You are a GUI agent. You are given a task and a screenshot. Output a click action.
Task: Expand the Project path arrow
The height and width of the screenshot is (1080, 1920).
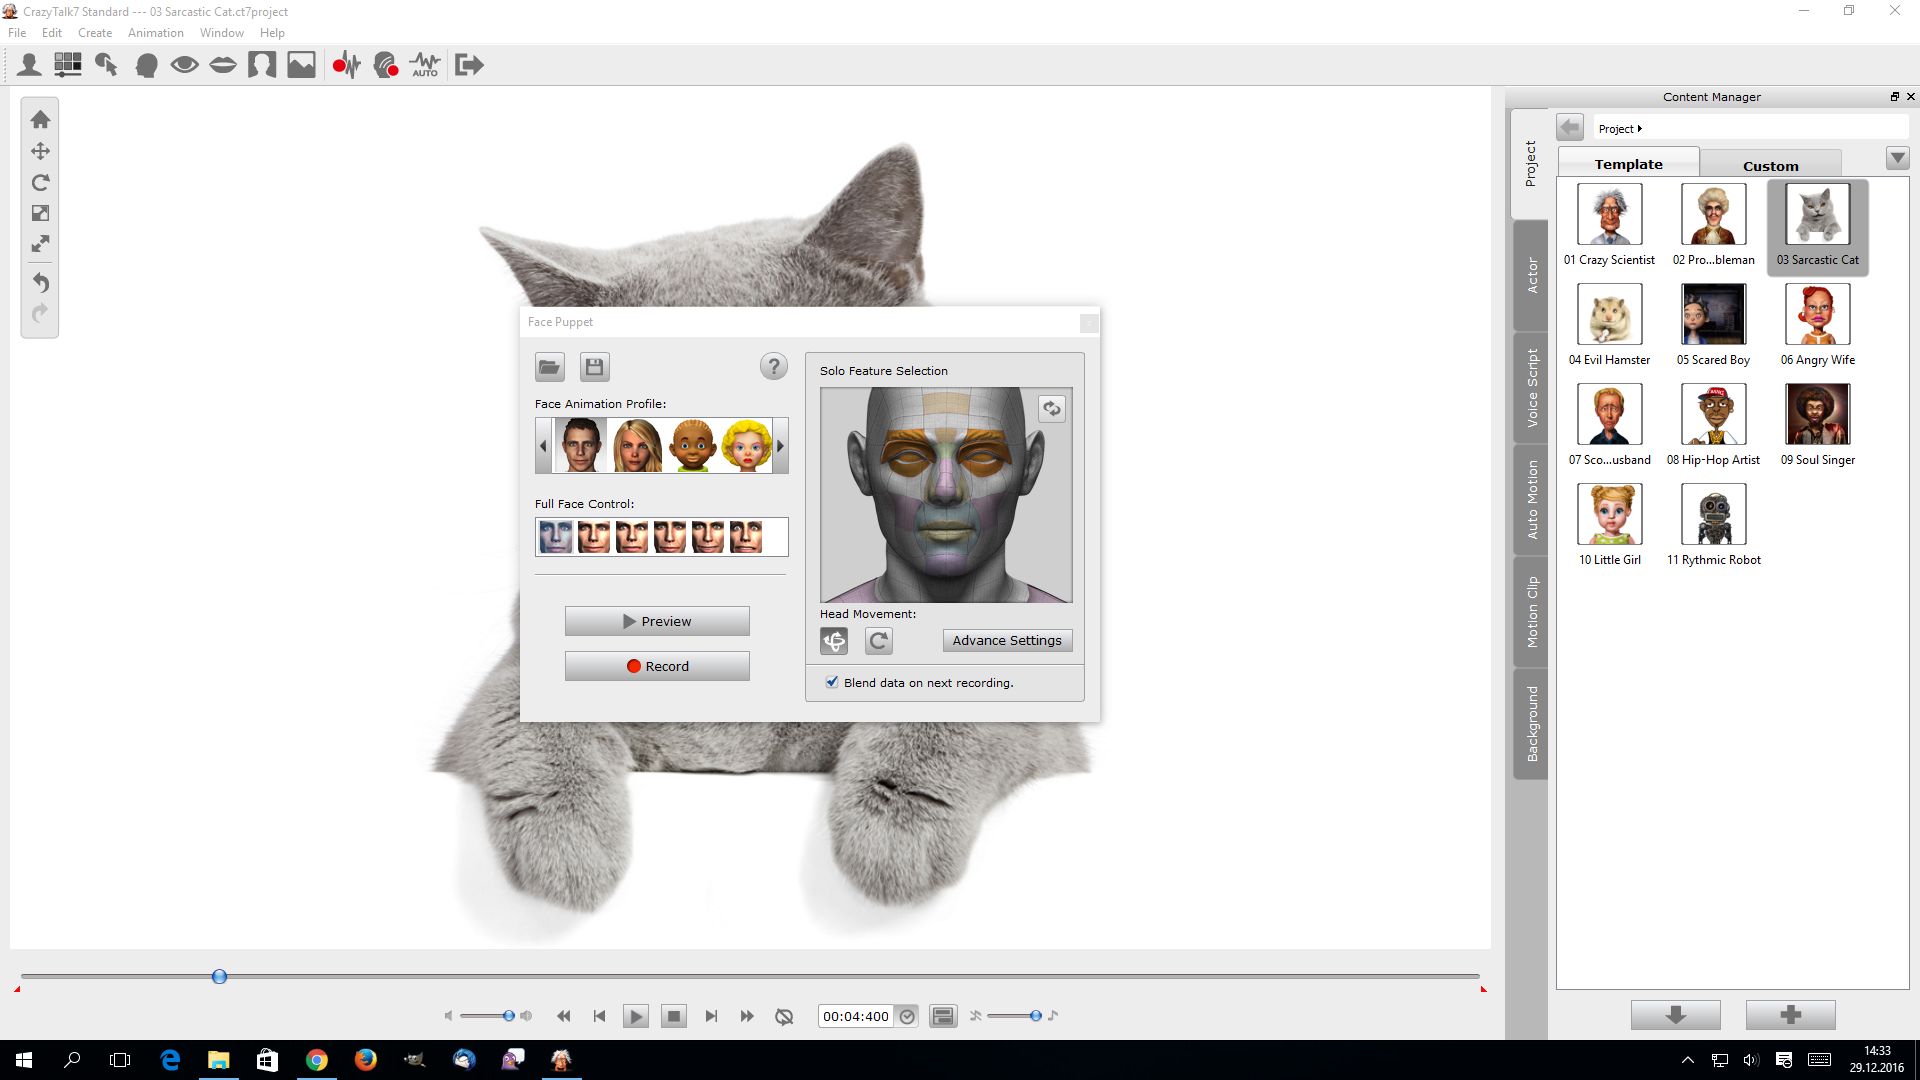point(1640,129)
